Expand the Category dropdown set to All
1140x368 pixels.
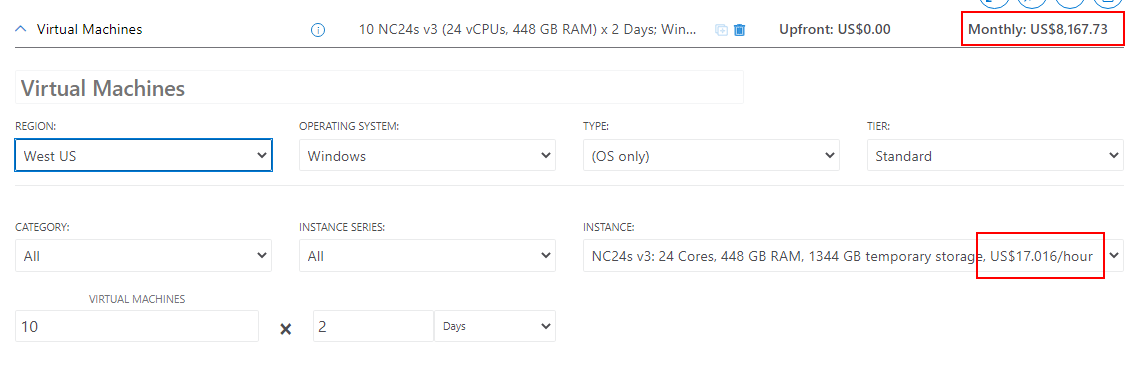(x=144, y=256)
